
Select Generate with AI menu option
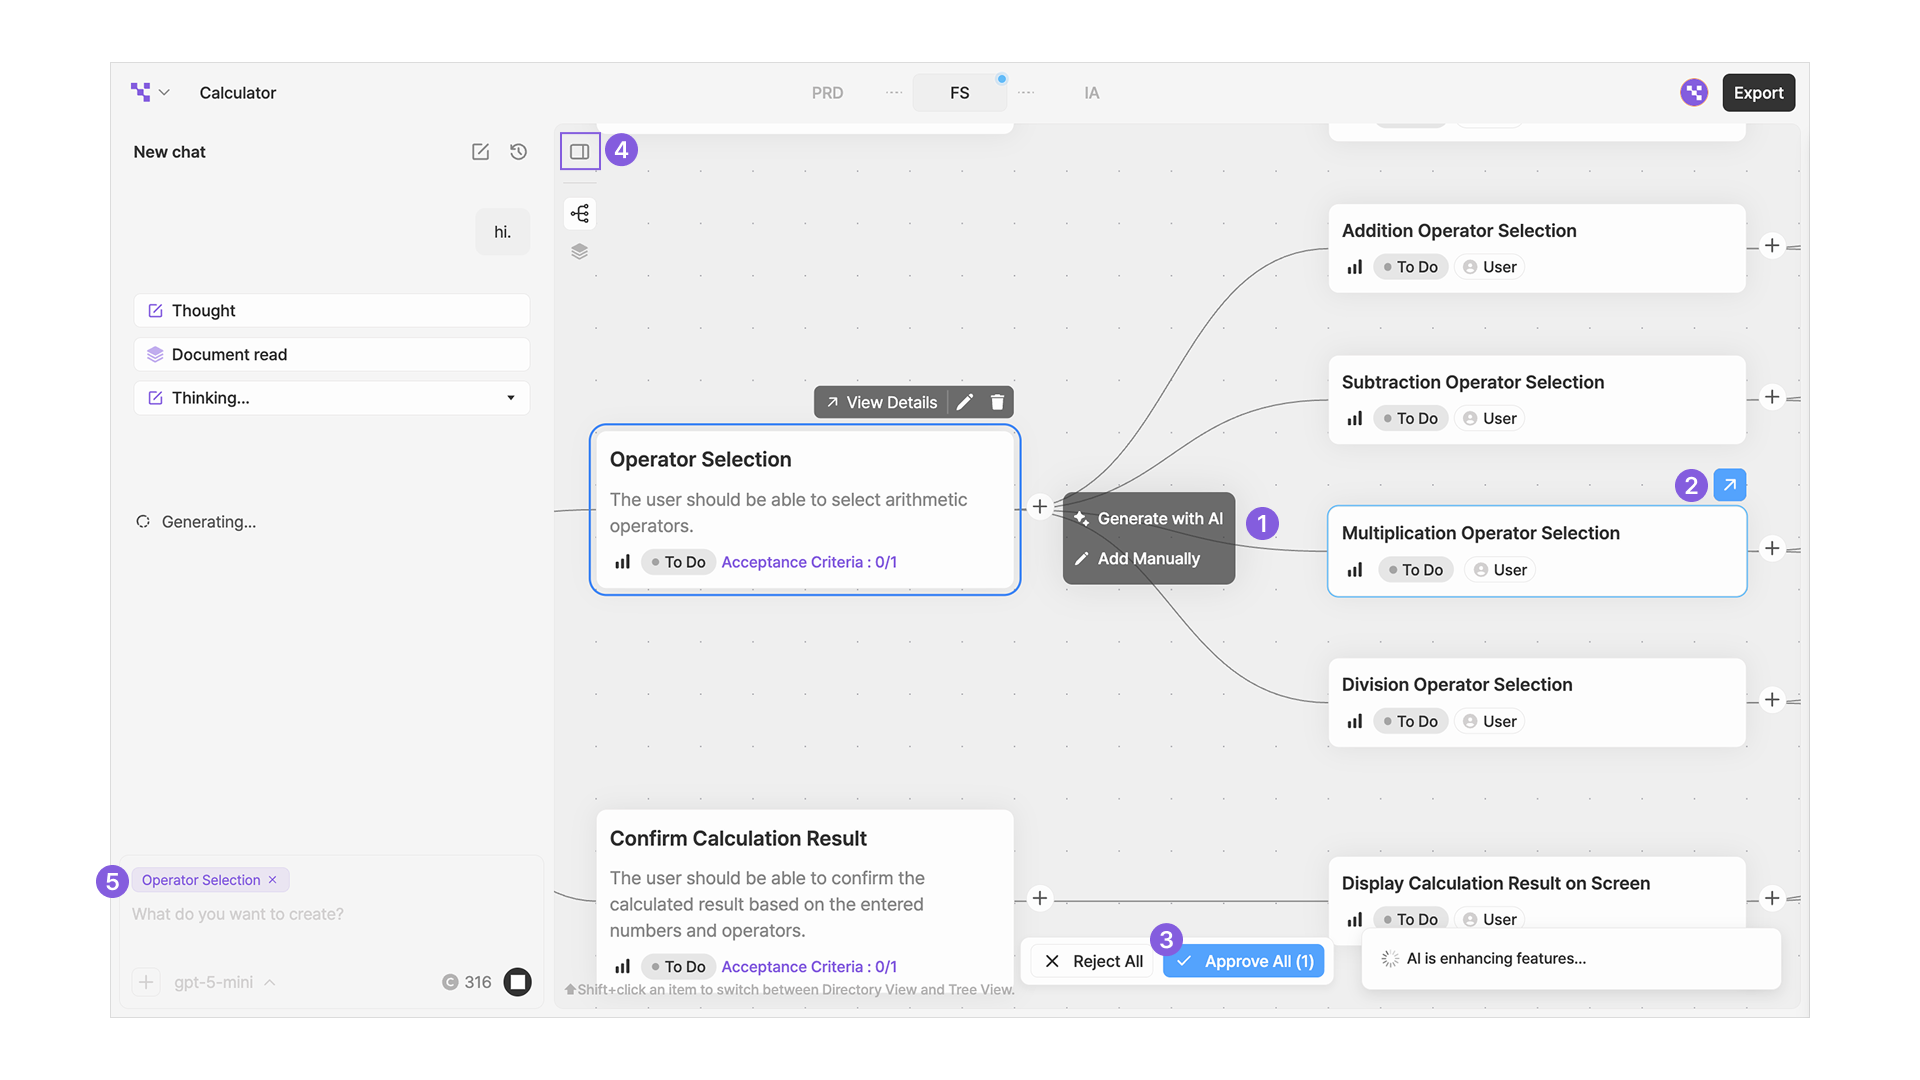[x=1149, y=519]
